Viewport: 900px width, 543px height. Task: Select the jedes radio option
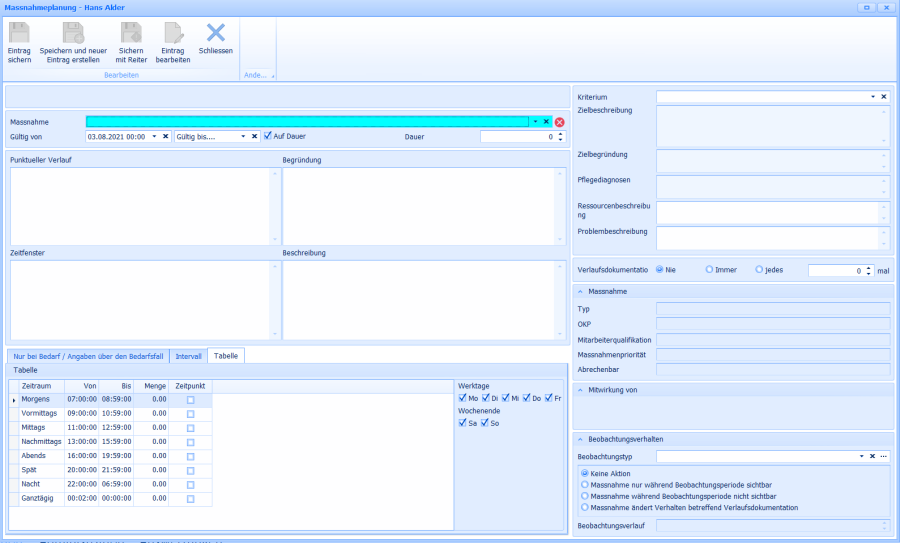pos(759,269)
